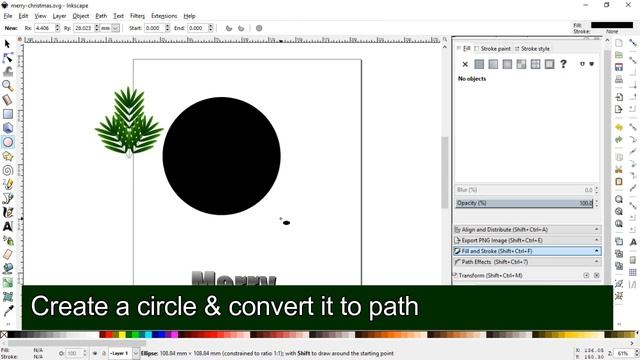Choose linear gradient fill button
Viewport: 640px width, 360px height.
click(493, 64)
